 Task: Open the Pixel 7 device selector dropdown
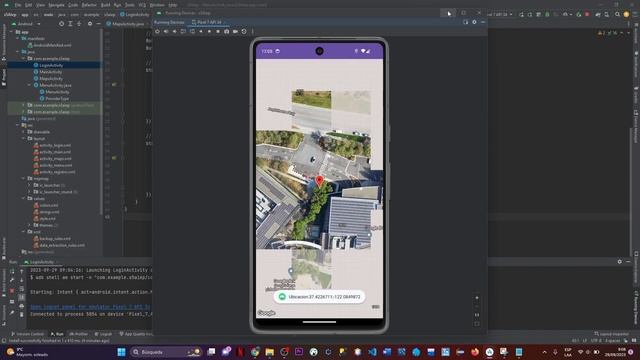pyautogui.click(x=500, y=14)
